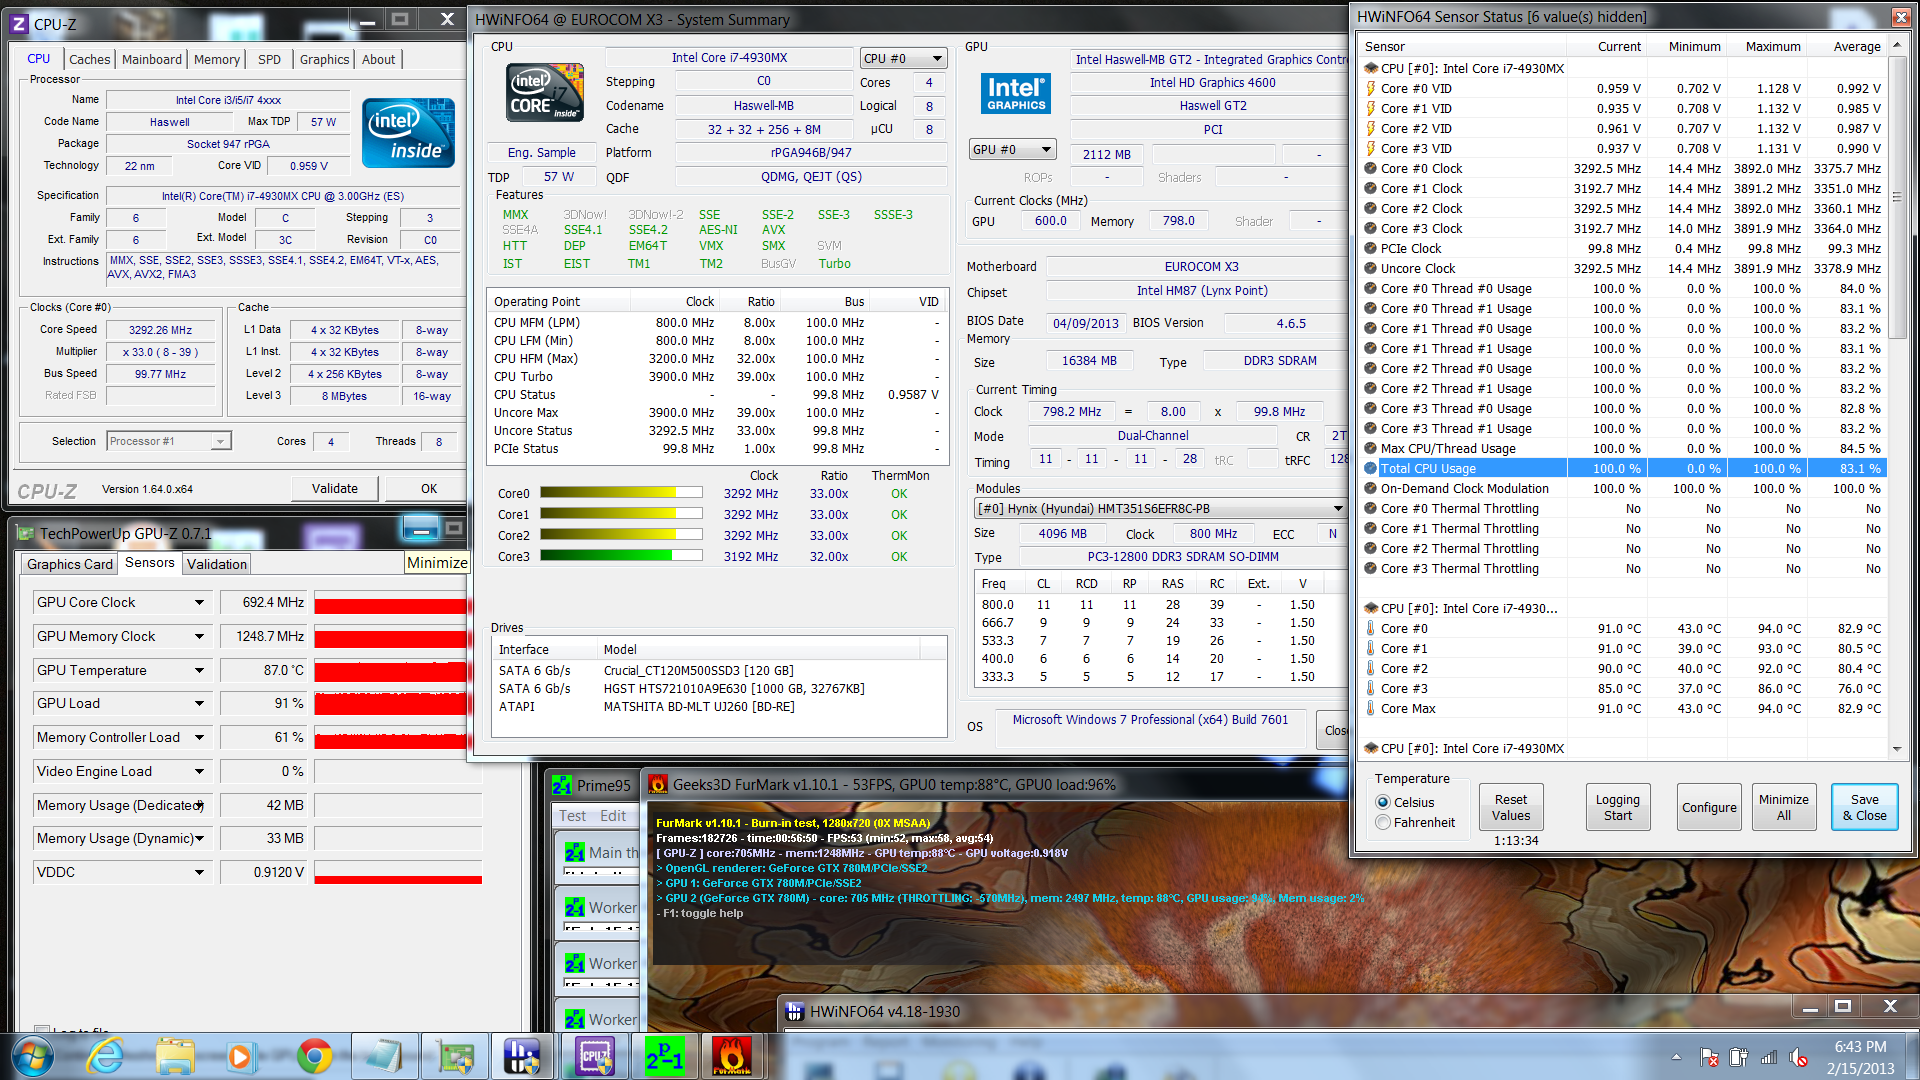Click the Core0 clock bar in HWiNFO summary
The width and height of the screenshot is (1920, 1080).
[x=620, y=493]
